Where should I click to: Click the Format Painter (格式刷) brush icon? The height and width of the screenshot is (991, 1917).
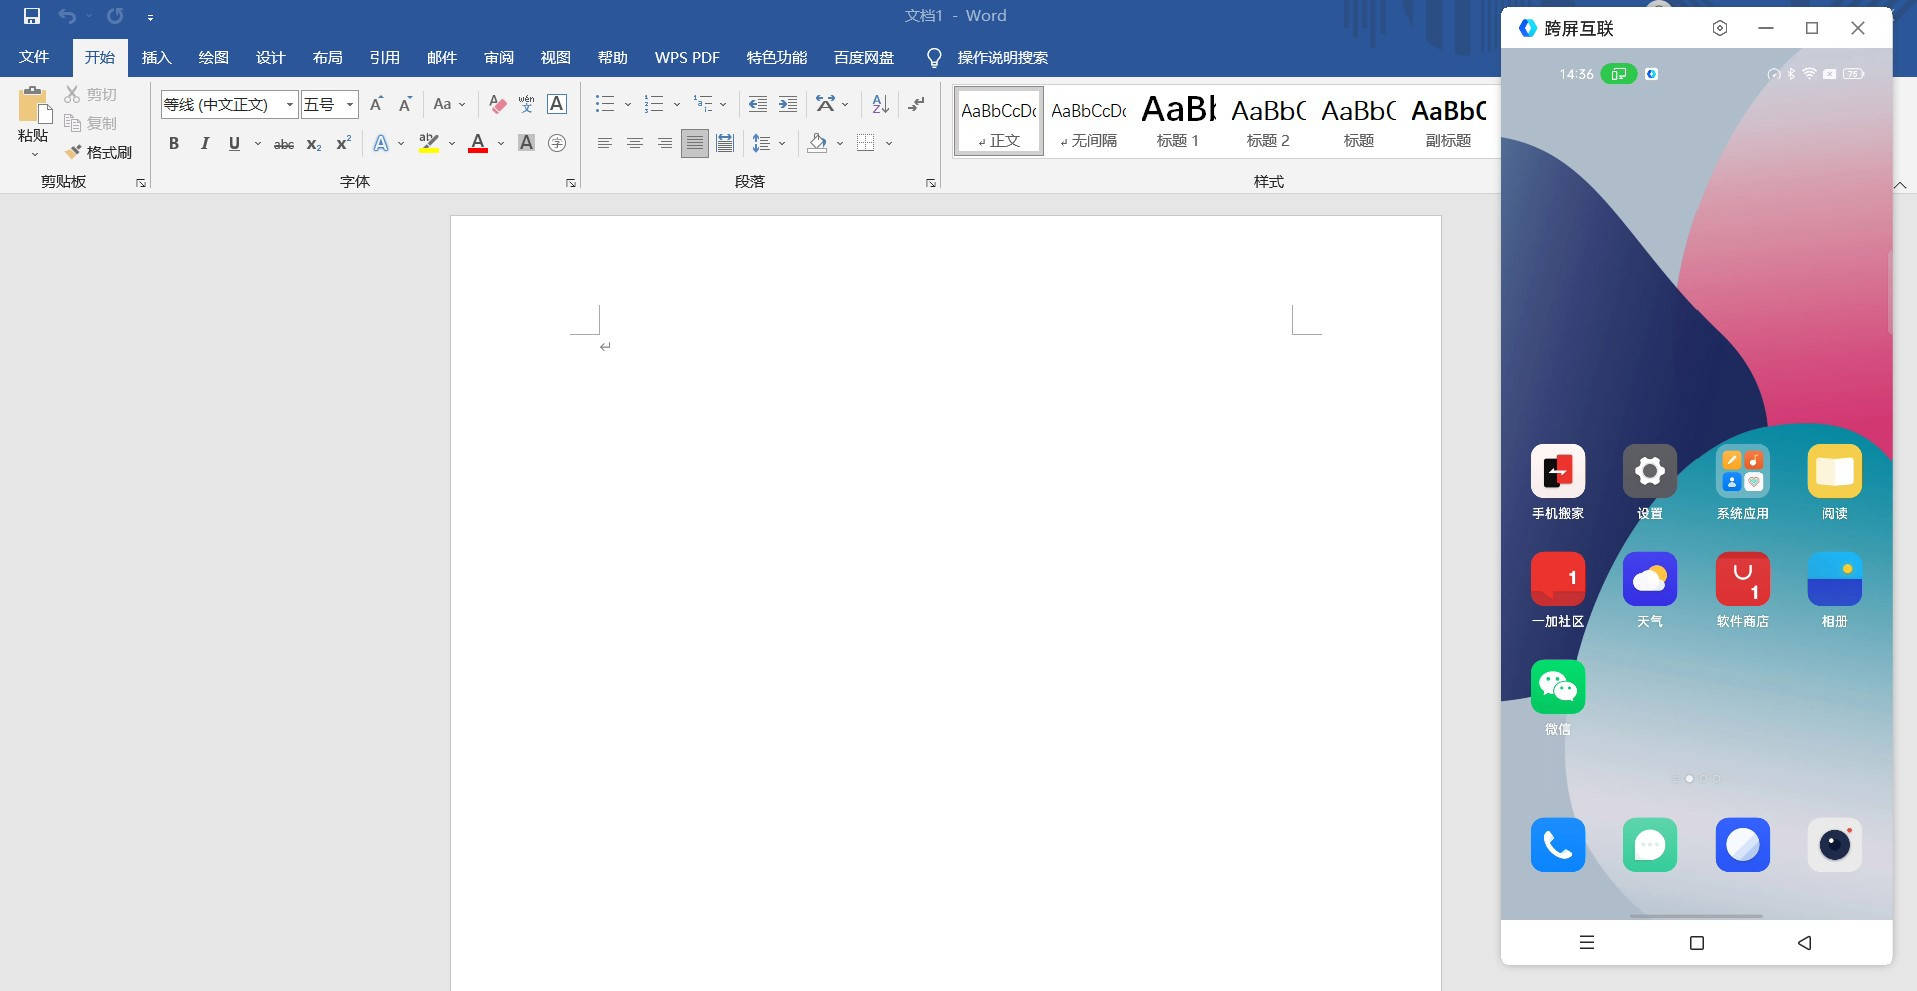click(x=73, y=152)
